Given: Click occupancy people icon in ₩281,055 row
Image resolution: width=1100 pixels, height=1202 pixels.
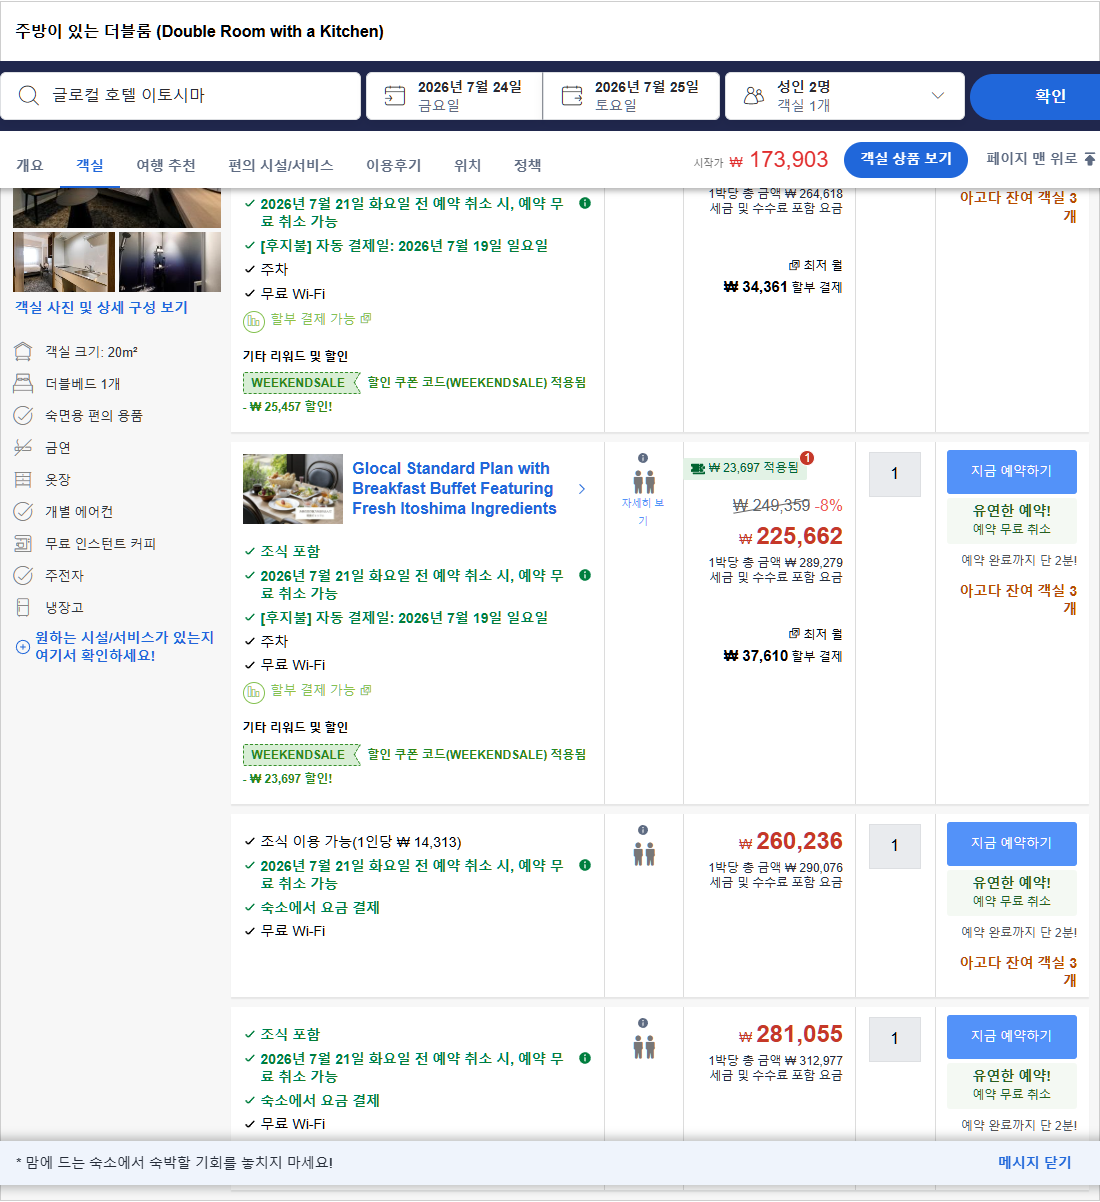Looking at the screenshot, I should click(x=644, y=1047).
